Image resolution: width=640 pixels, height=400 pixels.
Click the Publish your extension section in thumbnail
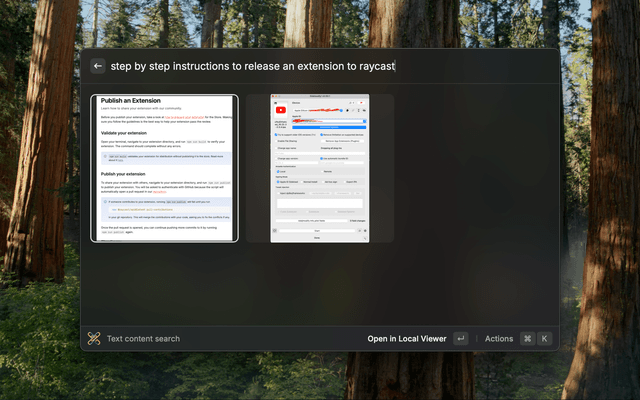click(122, 173)
